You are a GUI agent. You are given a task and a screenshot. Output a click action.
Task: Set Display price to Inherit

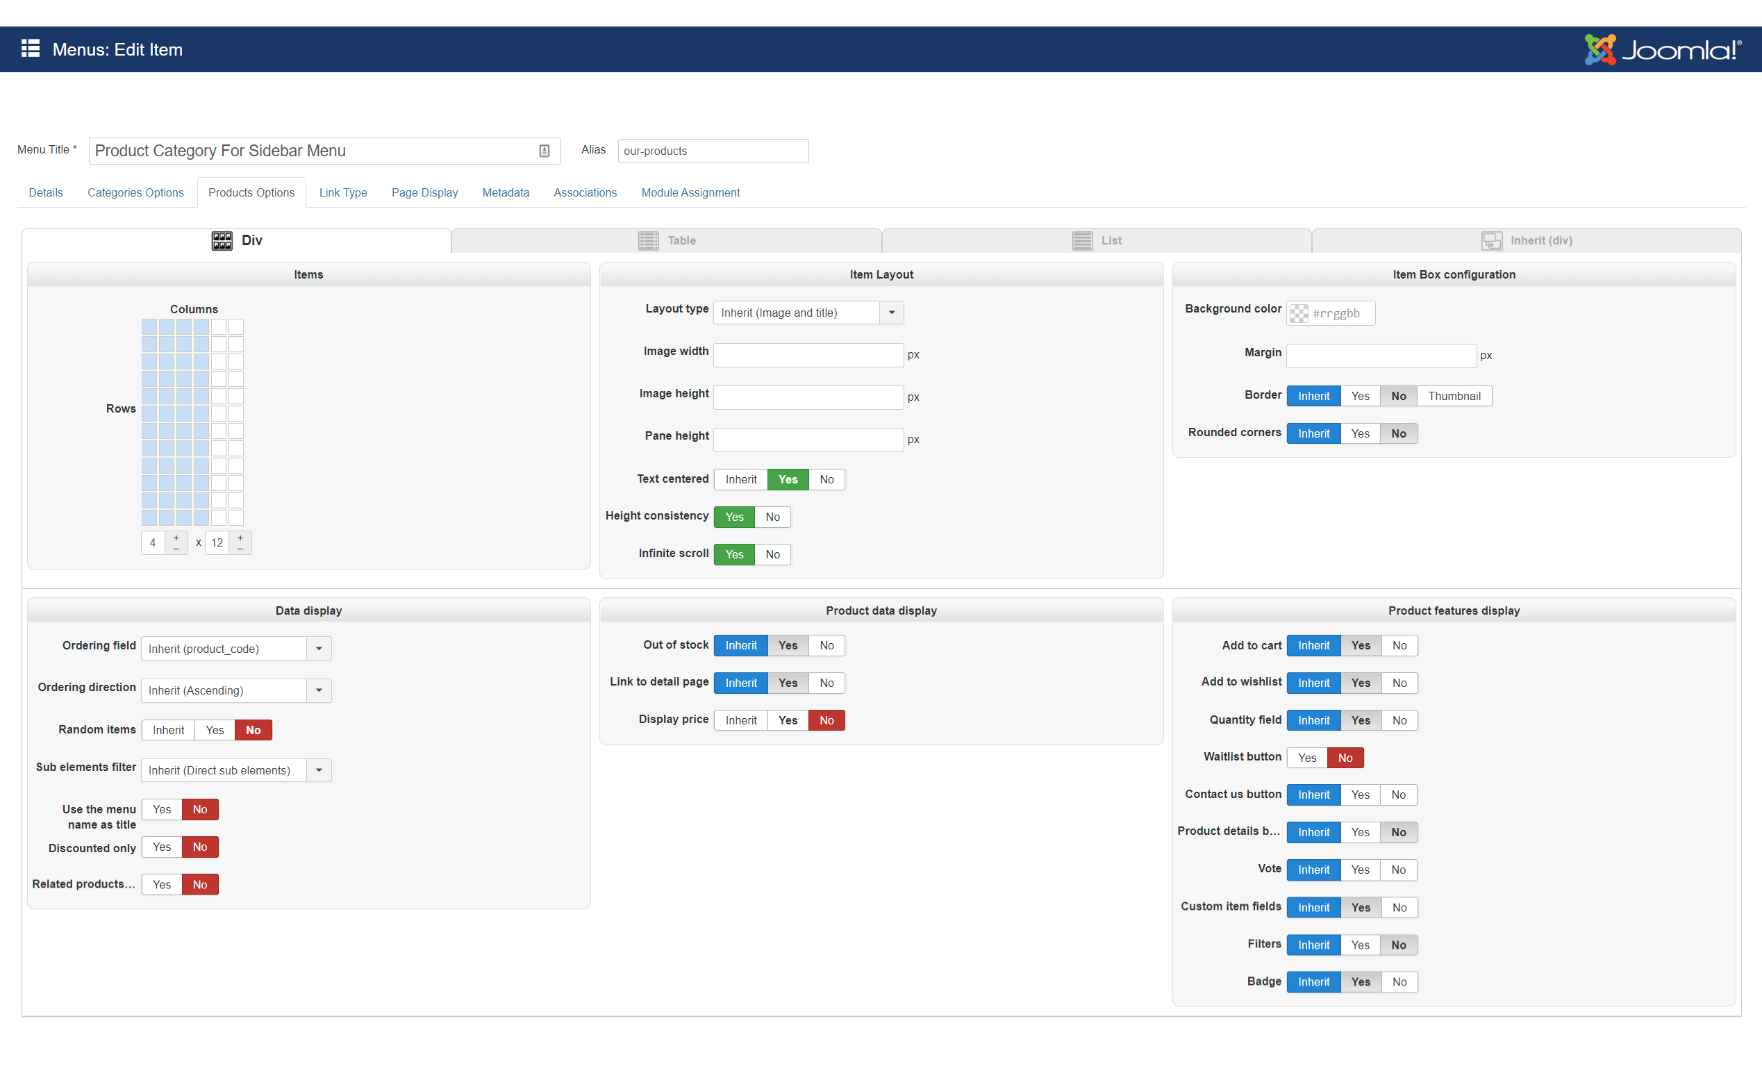pyautogui.click(x=741, y=721)
